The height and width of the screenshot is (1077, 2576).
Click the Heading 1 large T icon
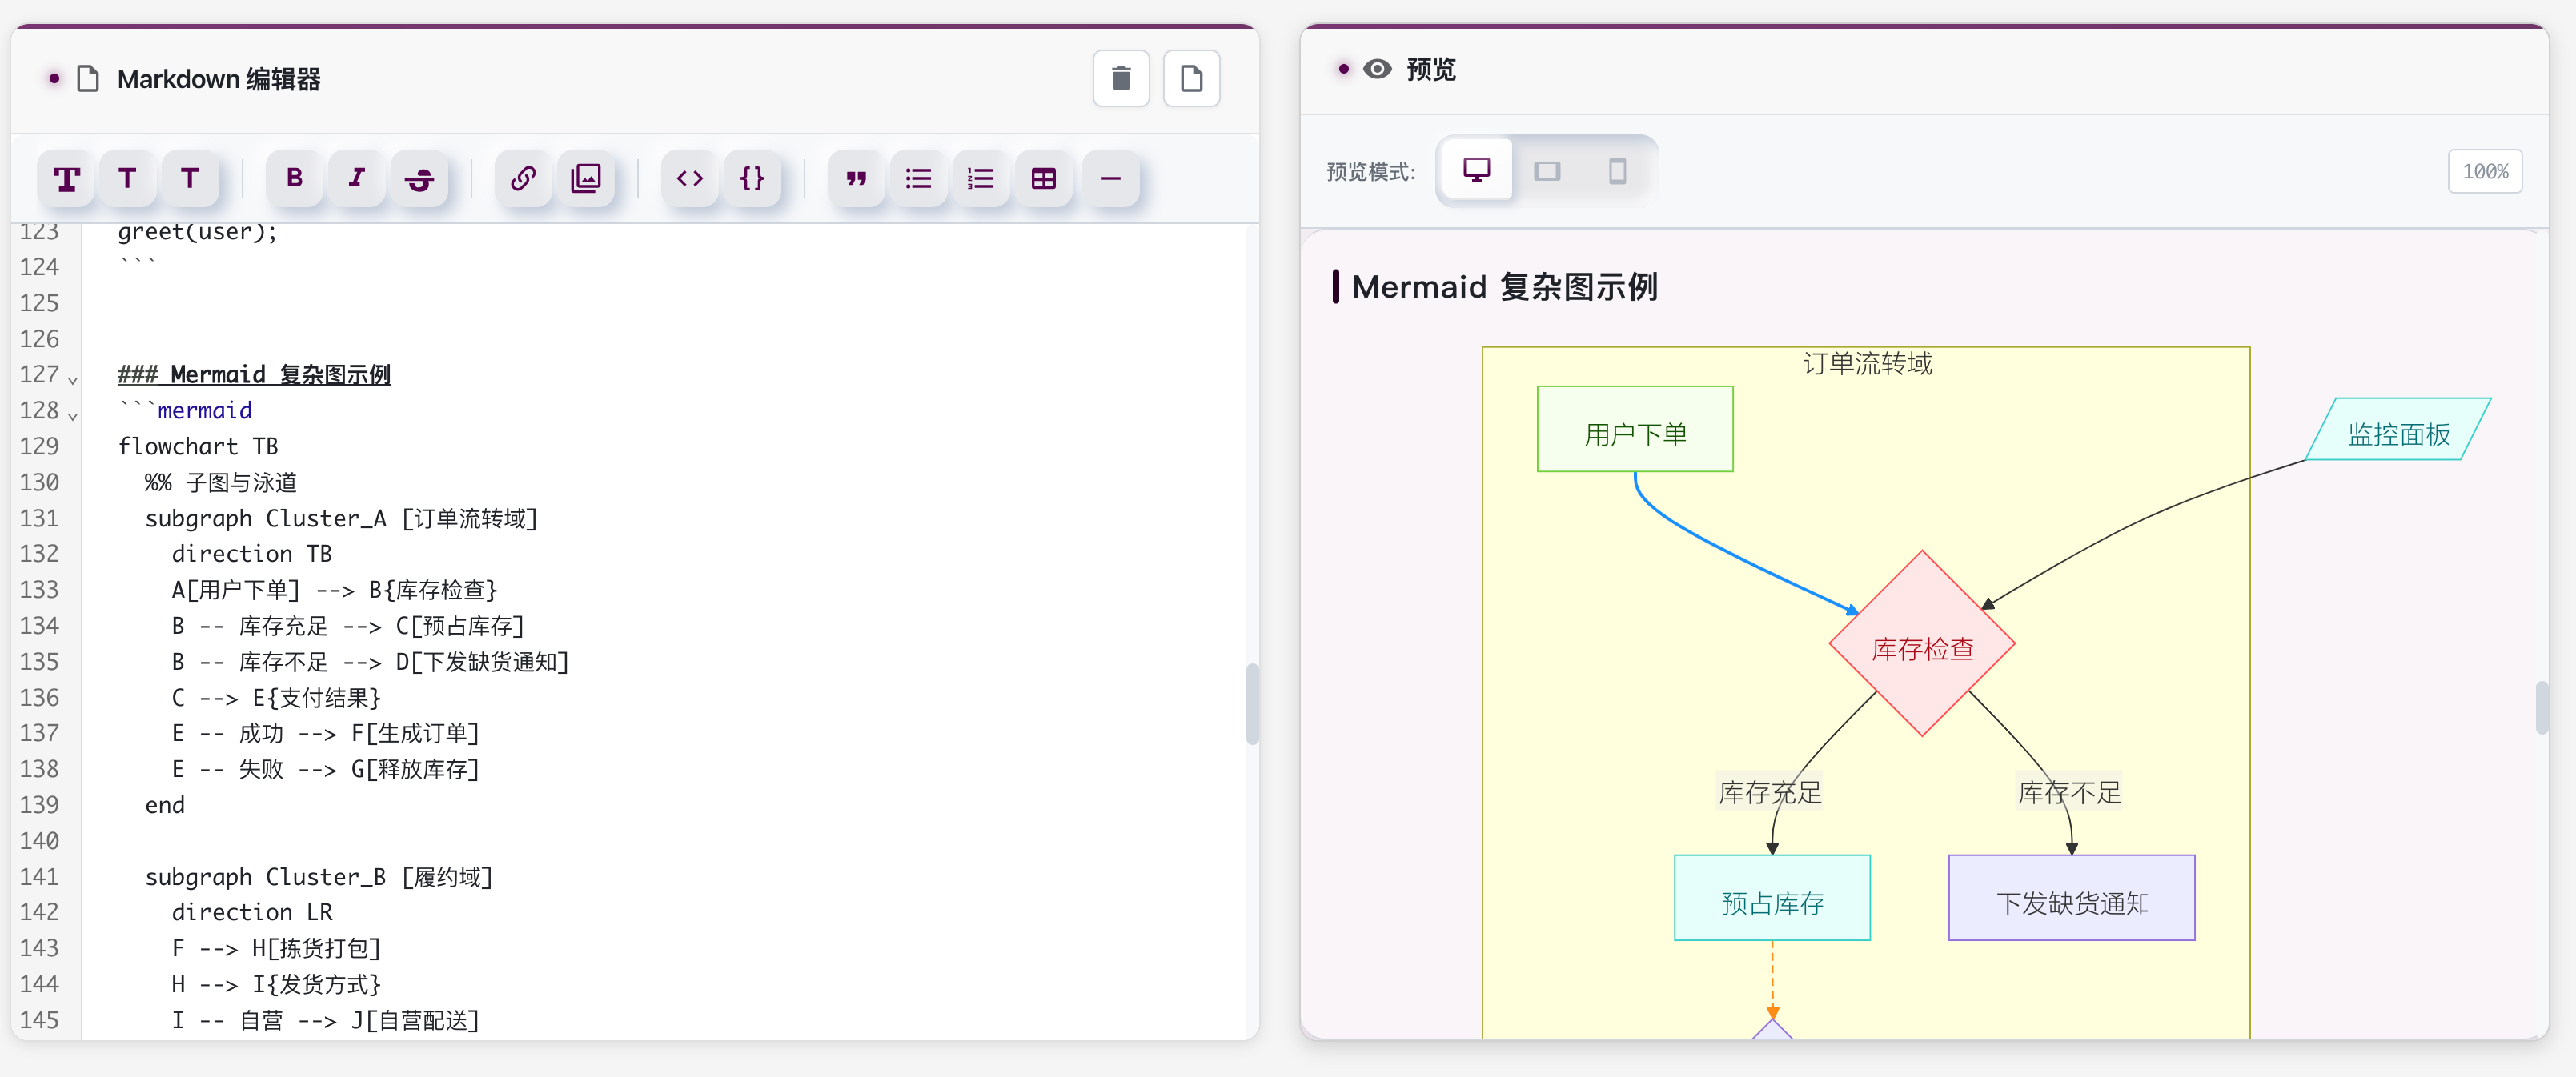(x=66, y=179)
